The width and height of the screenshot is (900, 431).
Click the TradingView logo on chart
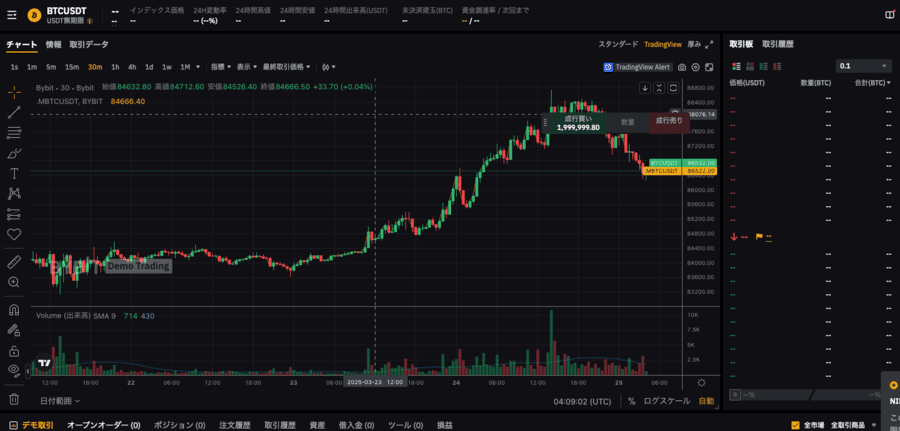pos(44,363)
